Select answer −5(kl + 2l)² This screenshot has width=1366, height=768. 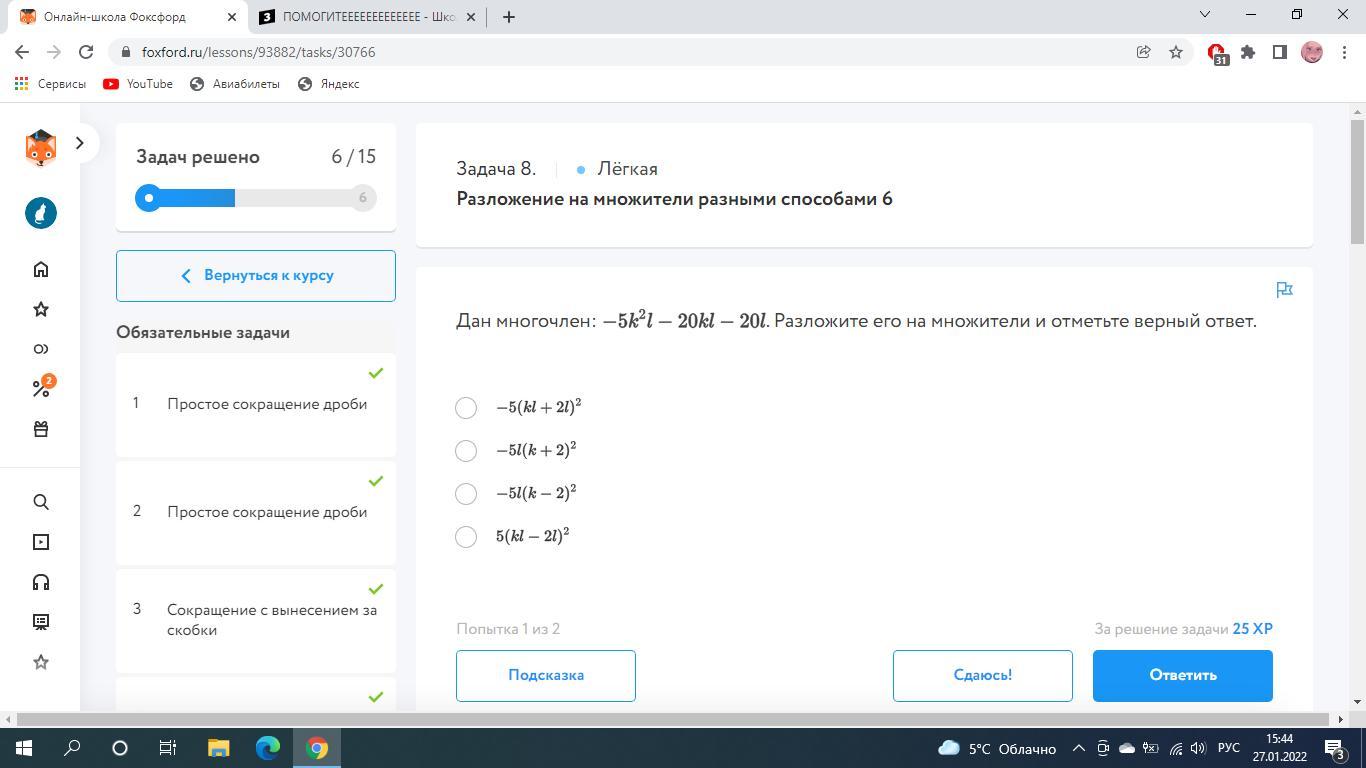click(x=466, y=408)
